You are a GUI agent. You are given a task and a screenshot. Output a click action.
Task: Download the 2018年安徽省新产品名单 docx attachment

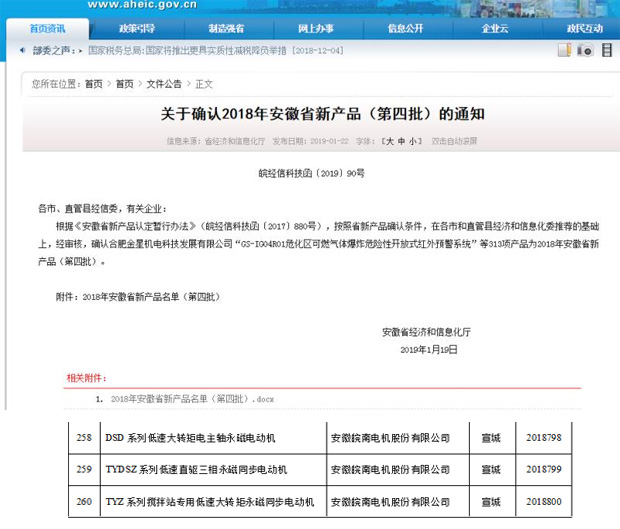[192, 398]
